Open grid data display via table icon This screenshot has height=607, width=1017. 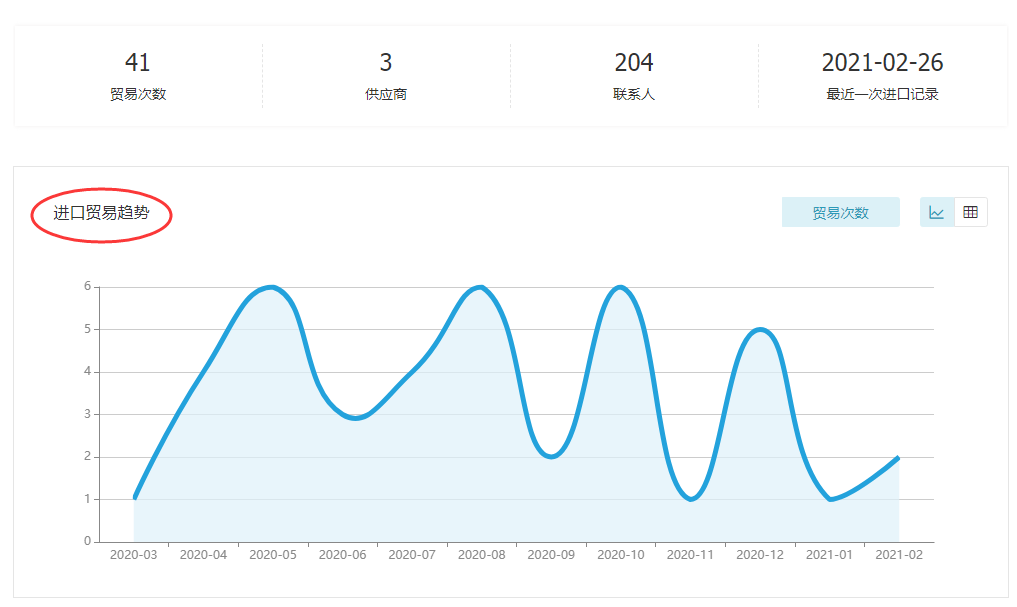[970, 212]
